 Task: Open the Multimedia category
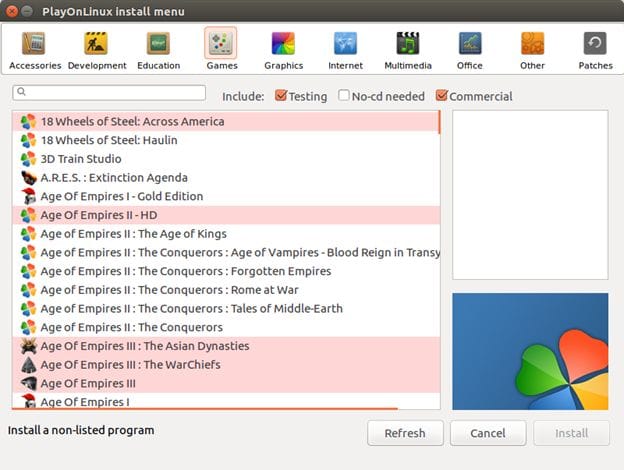(408, 50)
